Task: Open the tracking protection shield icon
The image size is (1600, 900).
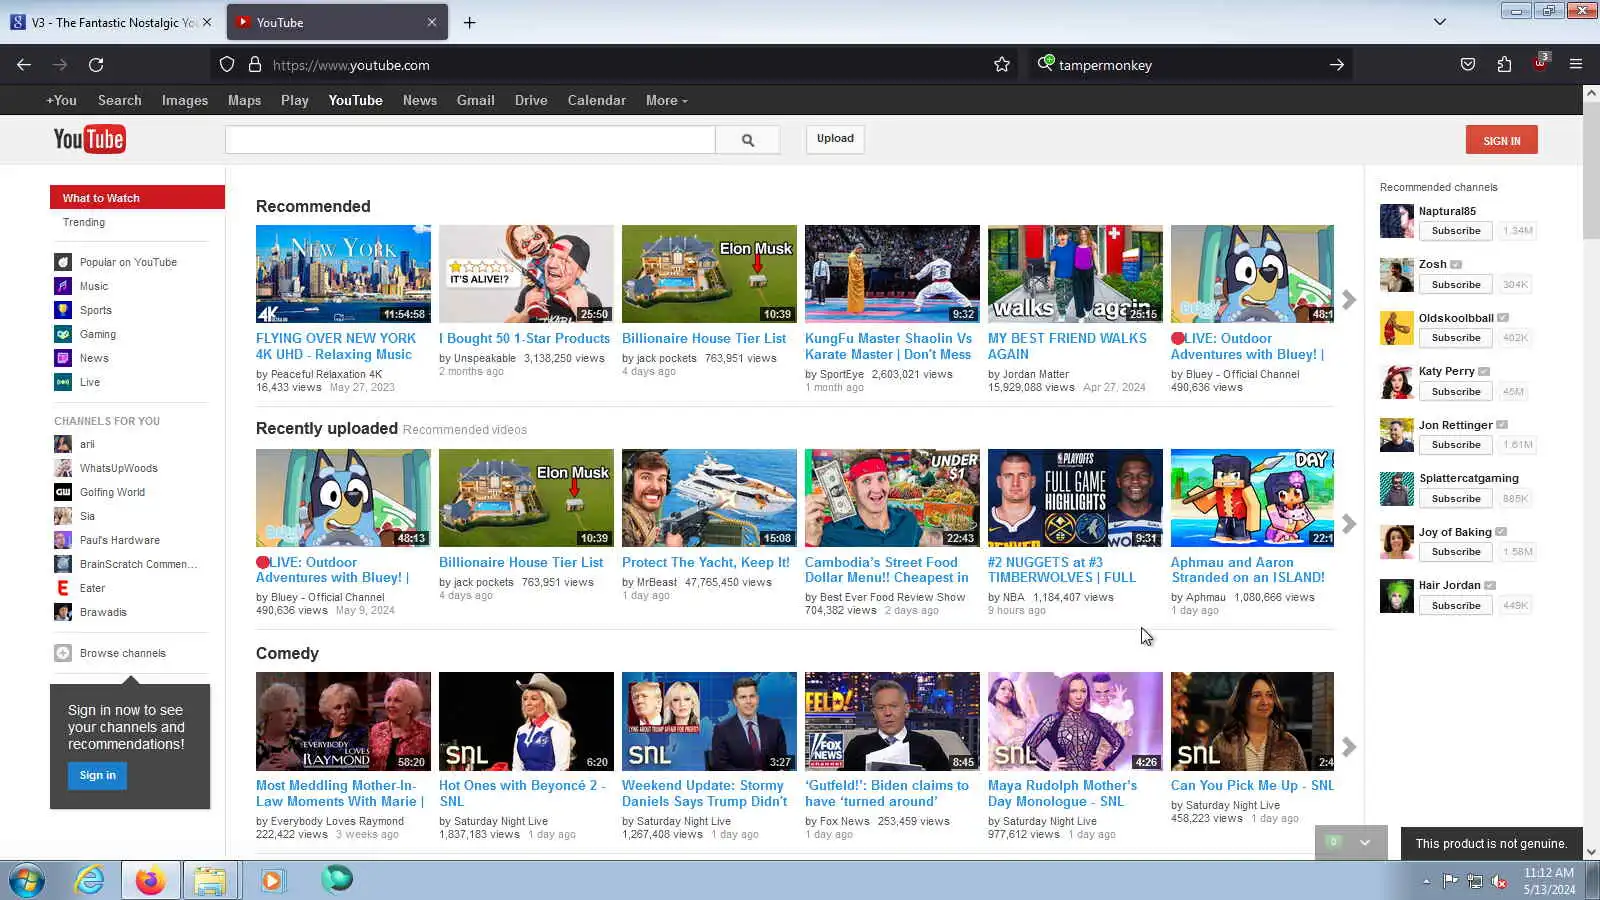Action: click(227, 65)
